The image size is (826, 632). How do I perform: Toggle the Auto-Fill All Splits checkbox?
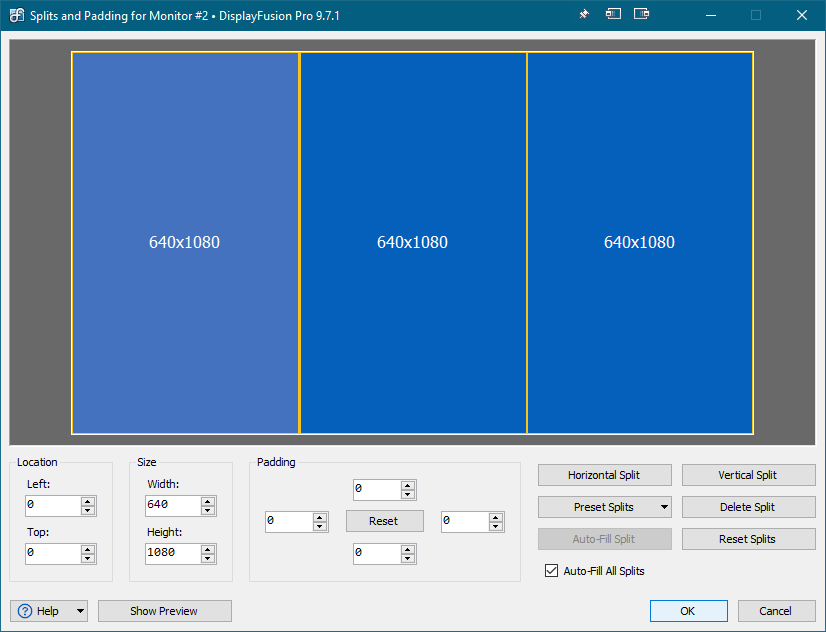tap(551, 571)
